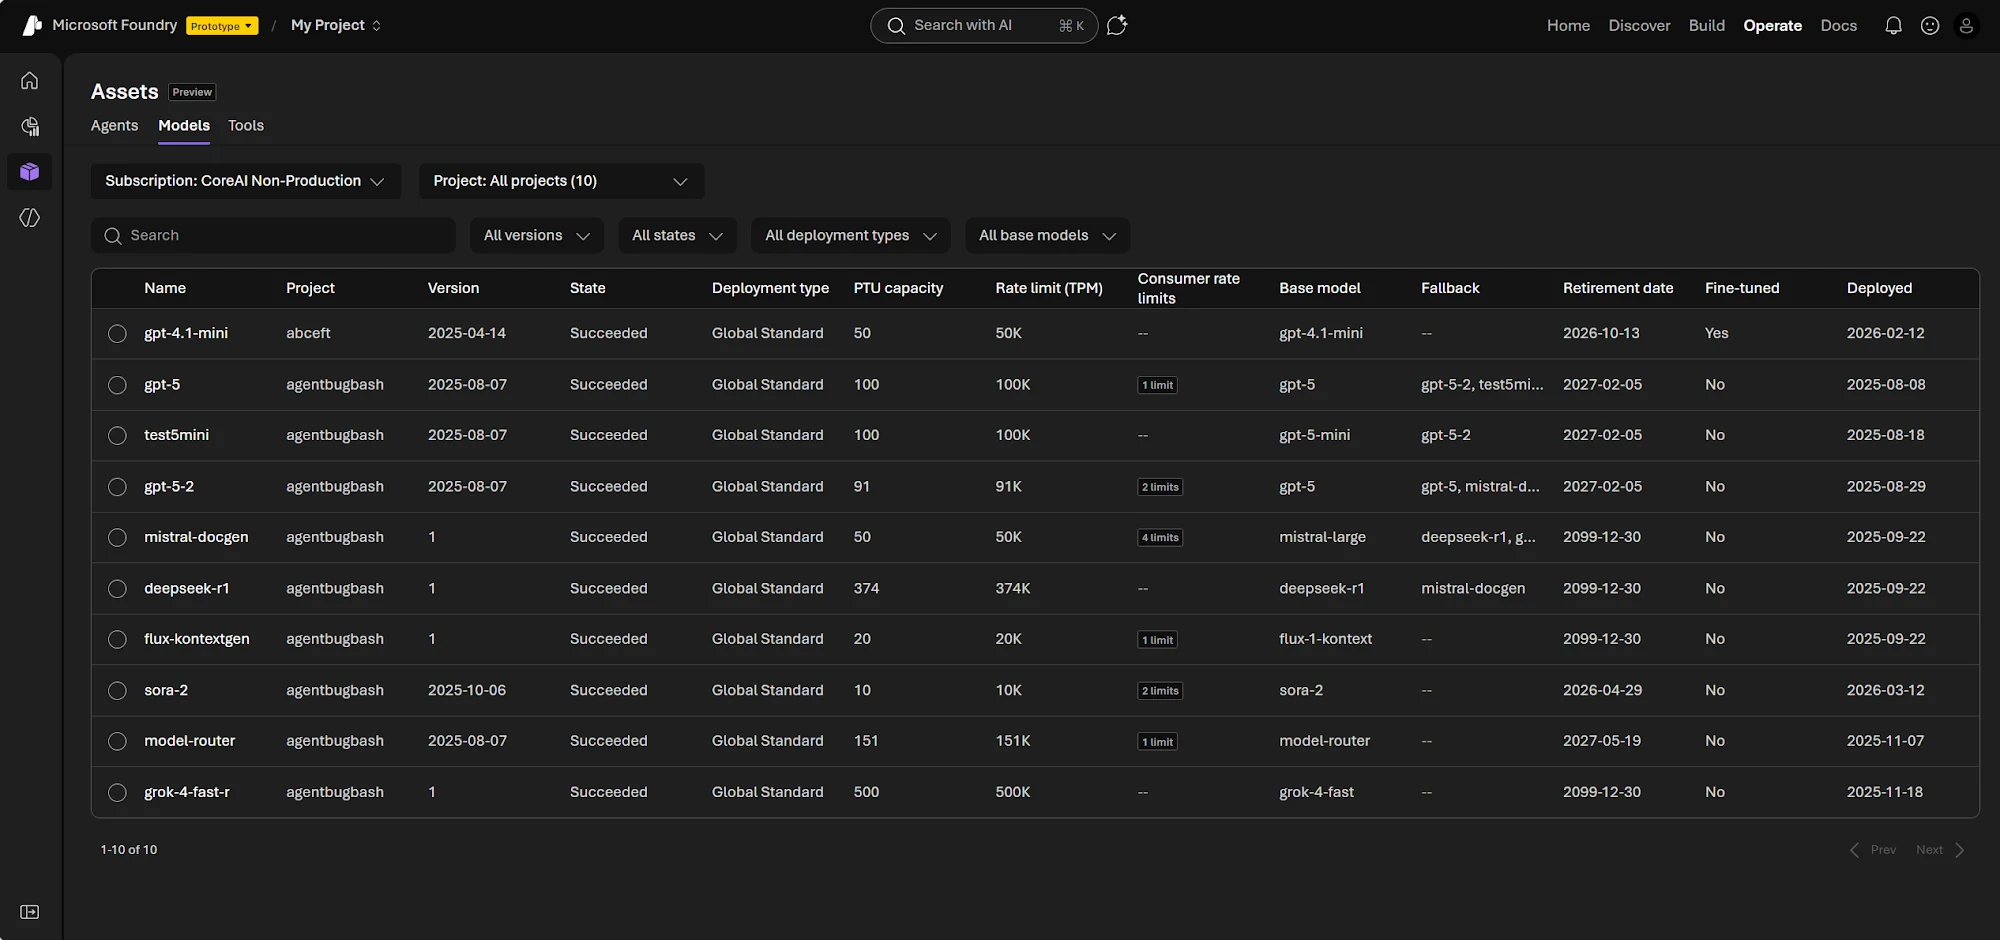Select the grok-4-fast-r row radio button
This screenshot has width=2000, height=940.
(x=117, y=793)
